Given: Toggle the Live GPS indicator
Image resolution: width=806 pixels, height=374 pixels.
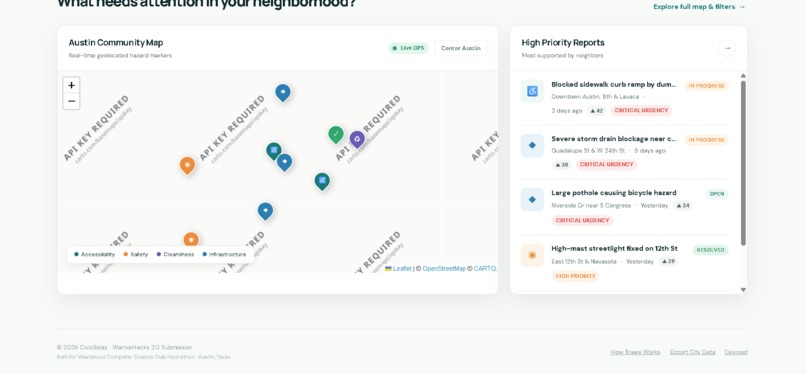Looking at the screenshot, I should [408, 48].
